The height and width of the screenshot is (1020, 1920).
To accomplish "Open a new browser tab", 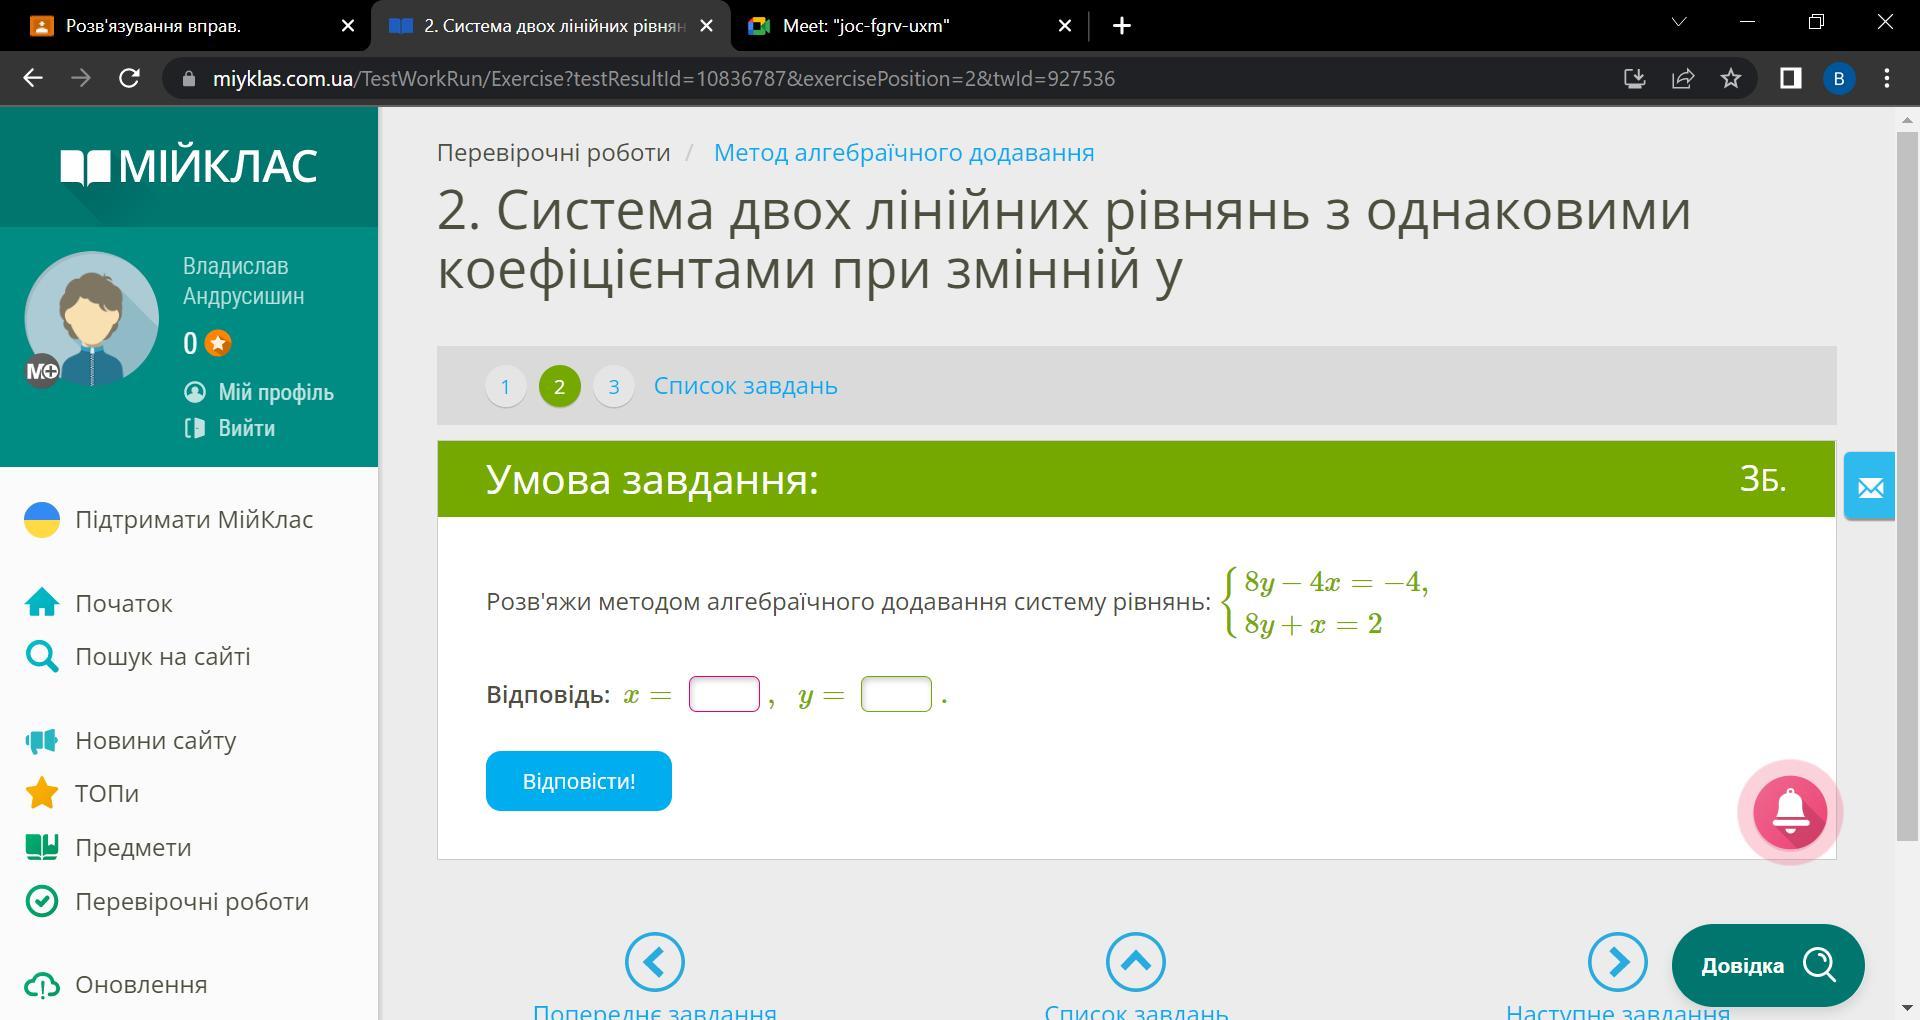I will pyautogui.click(x=1122, y=26).
